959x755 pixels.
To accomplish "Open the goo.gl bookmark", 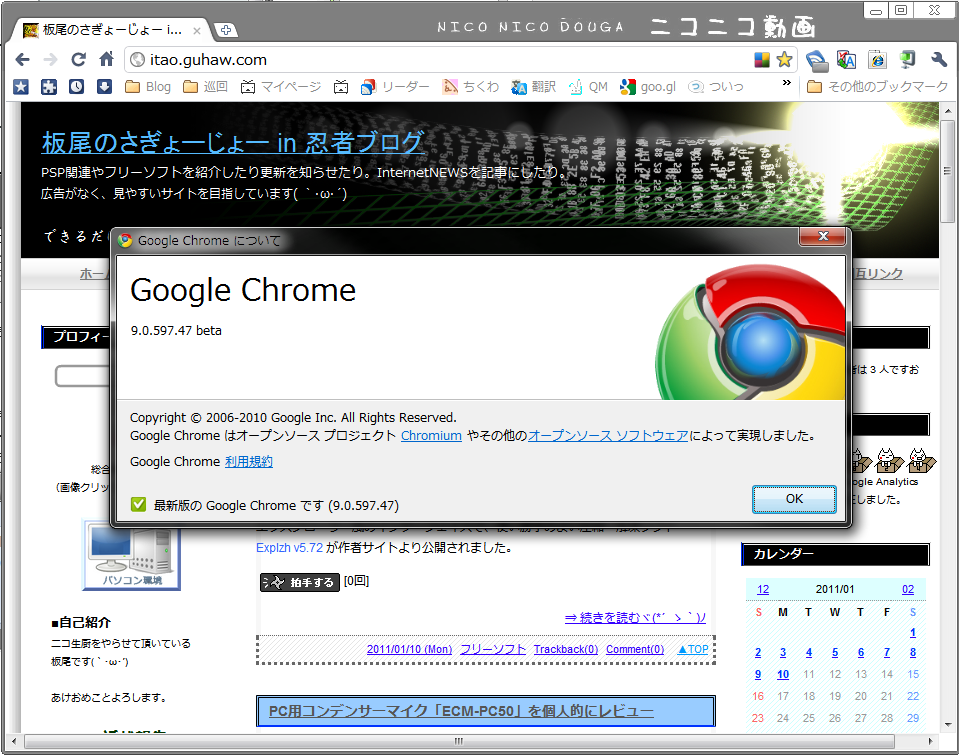I will (648, 87).
